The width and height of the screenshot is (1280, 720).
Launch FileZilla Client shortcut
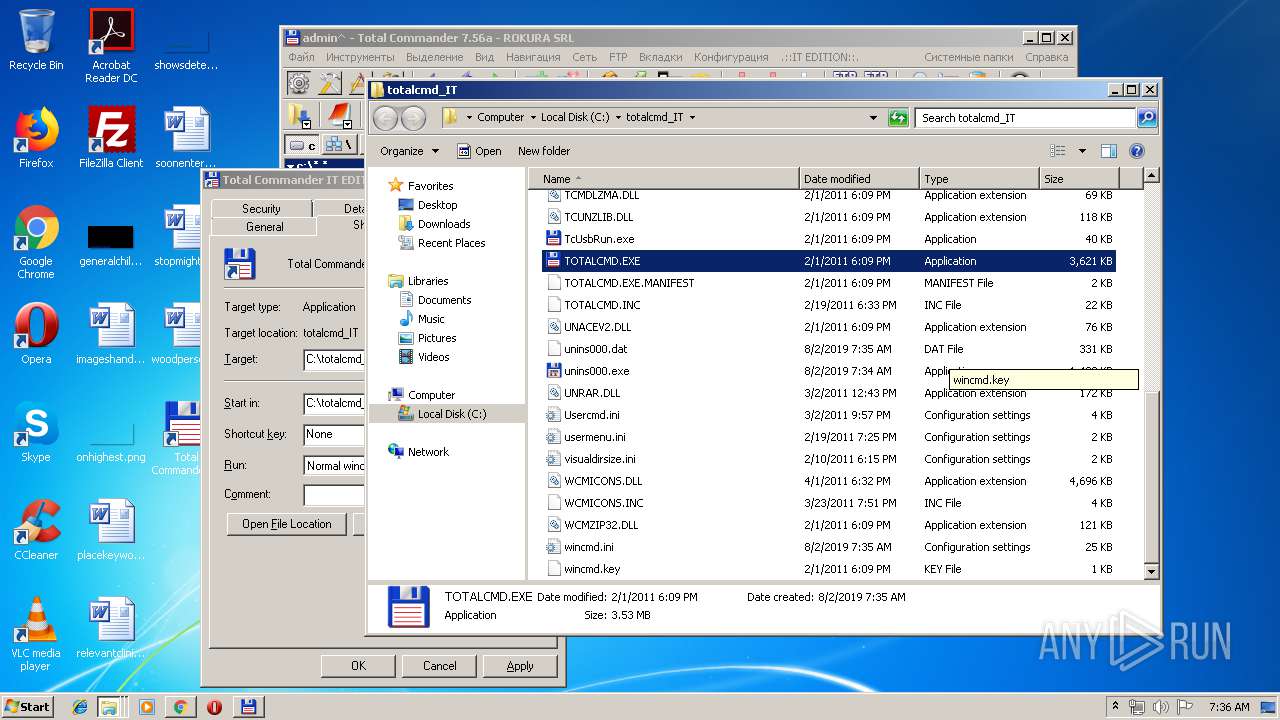[x=111, y=138]
